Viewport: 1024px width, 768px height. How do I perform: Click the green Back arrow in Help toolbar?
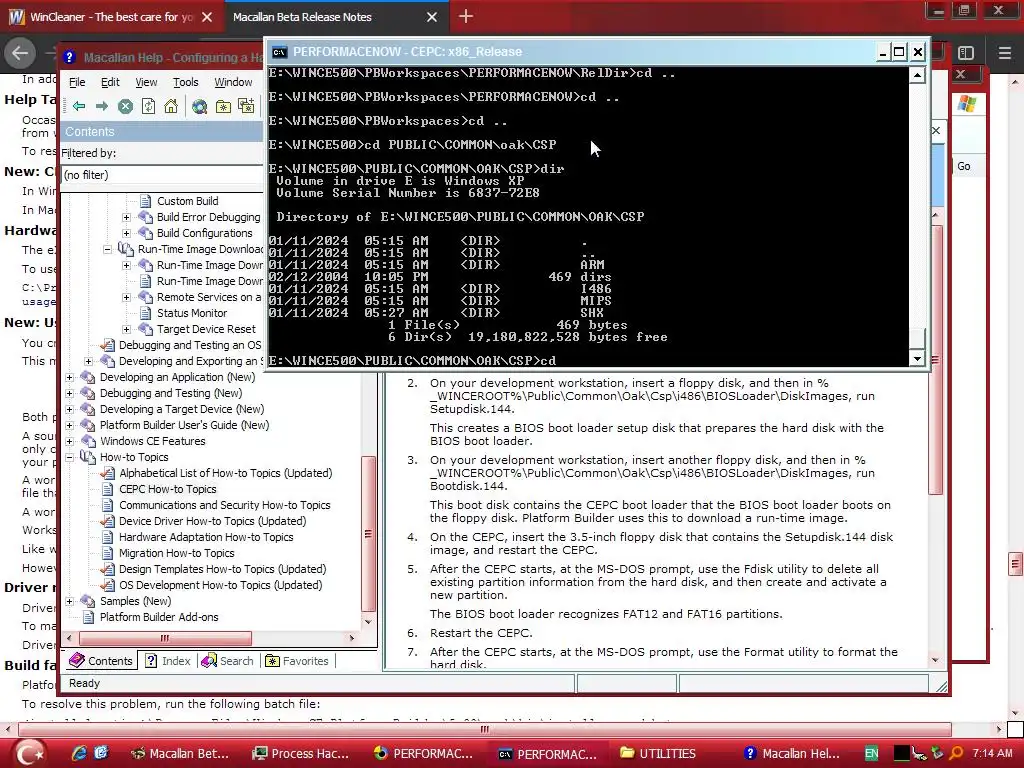[79, 106]
